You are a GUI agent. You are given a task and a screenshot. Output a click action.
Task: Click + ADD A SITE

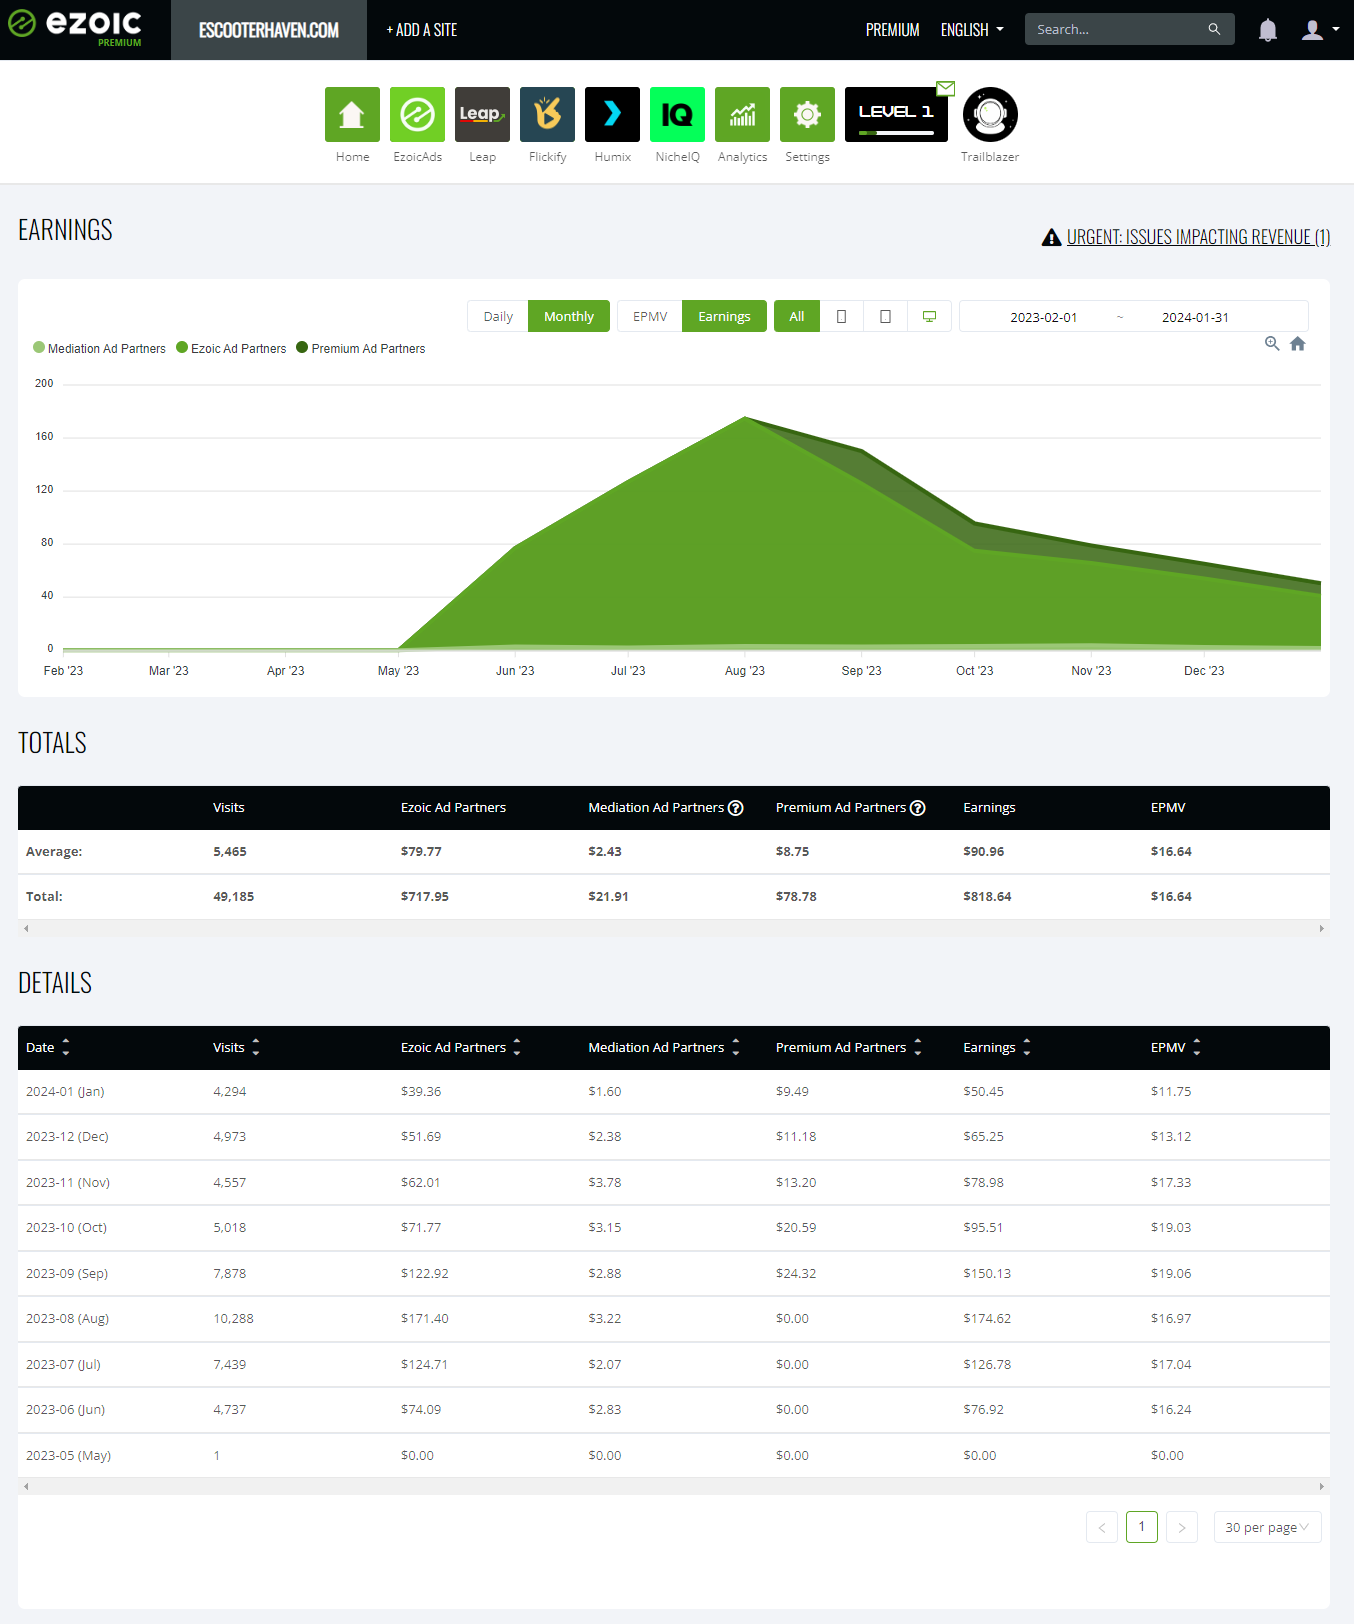421,30
